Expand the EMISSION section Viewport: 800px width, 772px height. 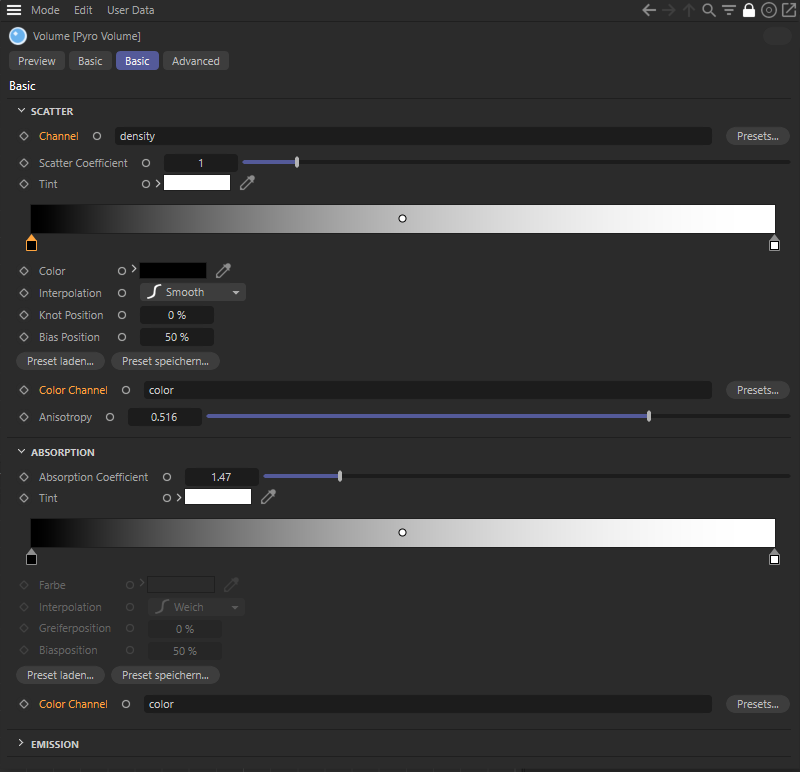(x=22, y=744)
